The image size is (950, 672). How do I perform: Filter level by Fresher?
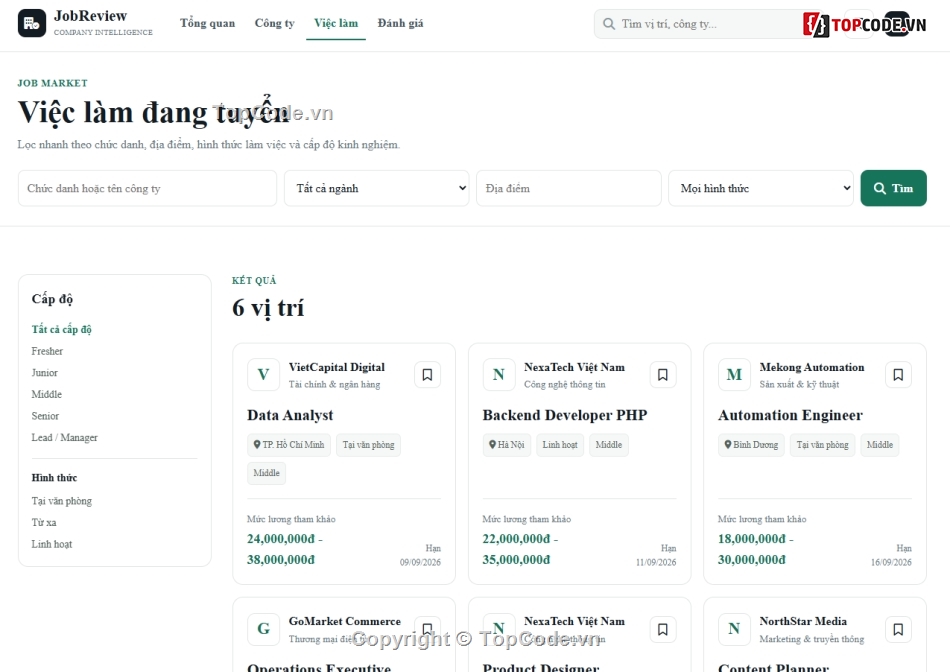[x=47, y=351]
